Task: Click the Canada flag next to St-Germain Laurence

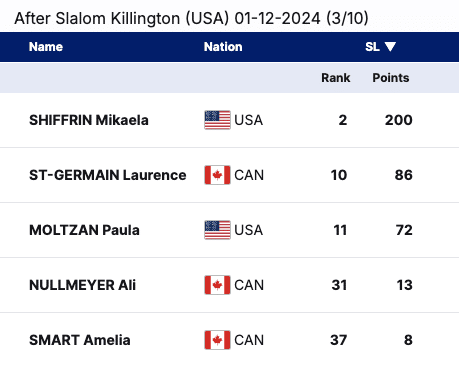Action: 217,175
